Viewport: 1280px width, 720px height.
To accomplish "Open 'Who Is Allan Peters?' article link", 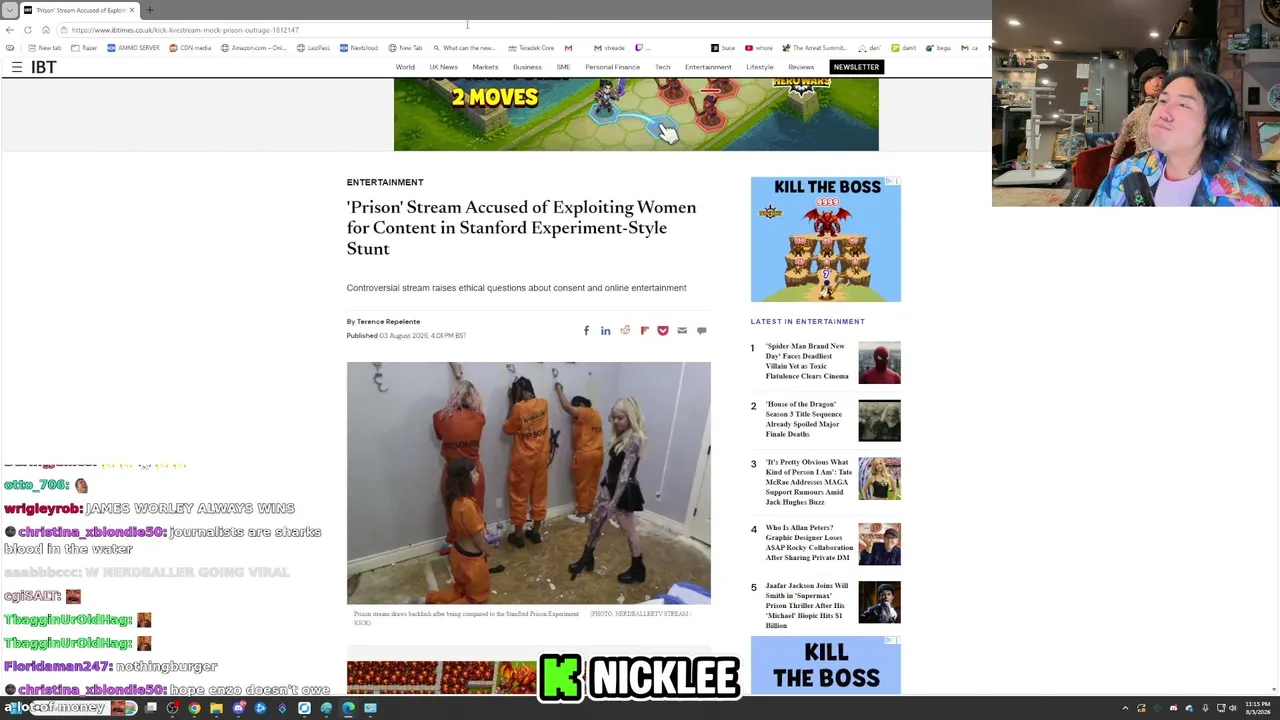I will pos(809,543).
